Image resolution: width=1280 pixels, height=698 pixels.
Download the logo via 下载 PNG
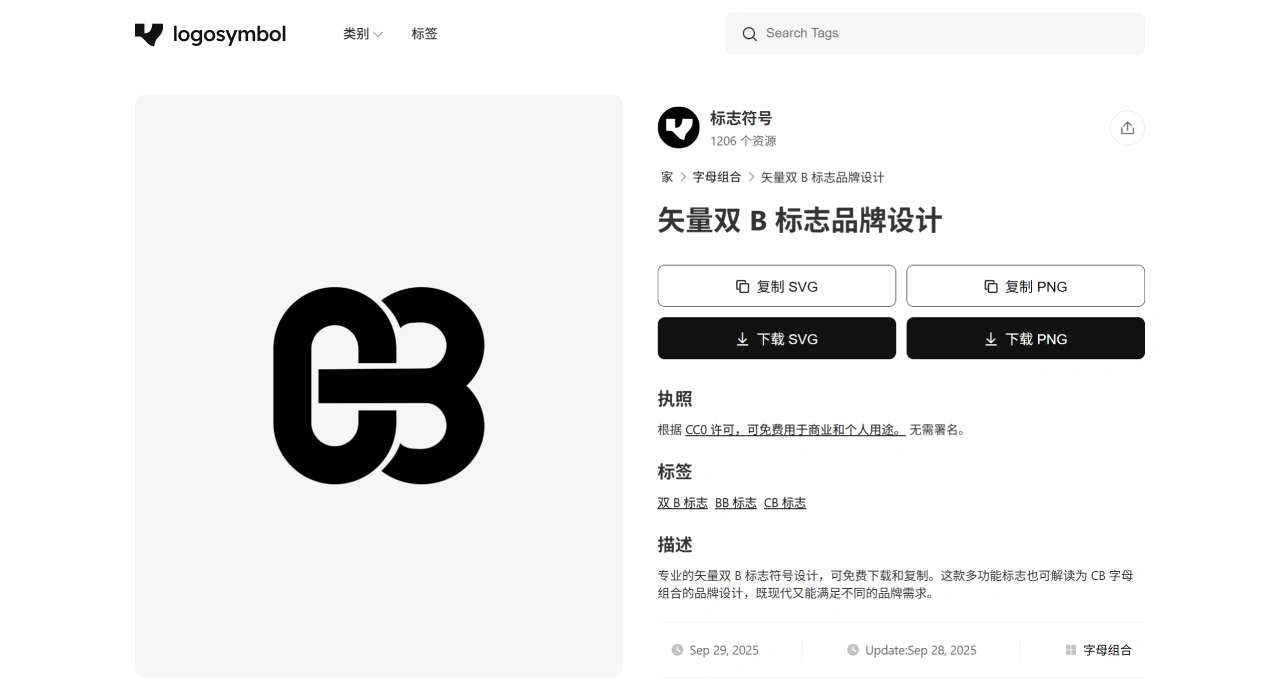click(x=1025, y=339)
